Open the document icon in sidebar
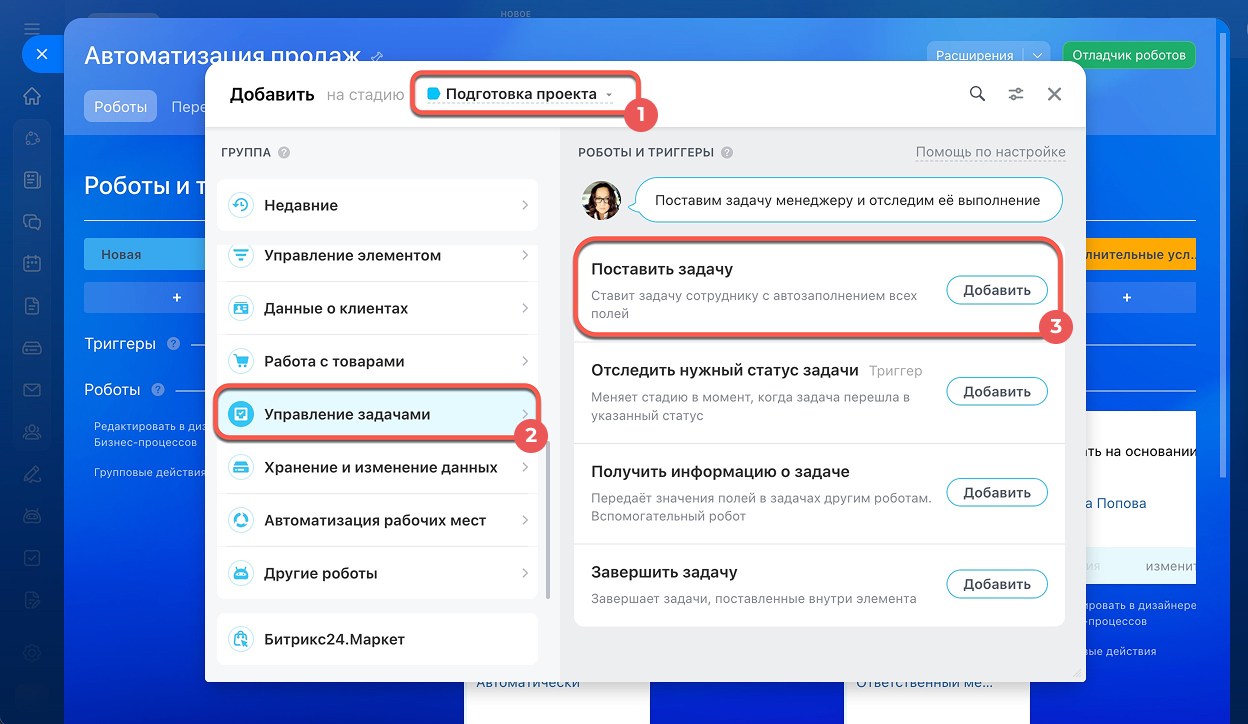The width and height of the screenshot is (1248, 724). pyautogui.click(x=32, y=306)
